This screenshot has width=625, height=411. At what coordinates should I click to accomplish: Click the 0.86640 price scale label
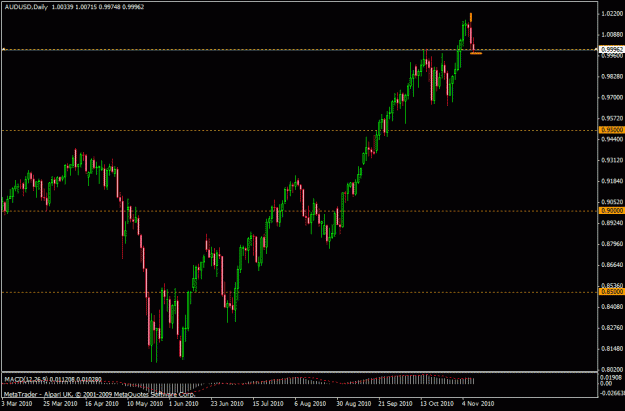tap(612, 265)
